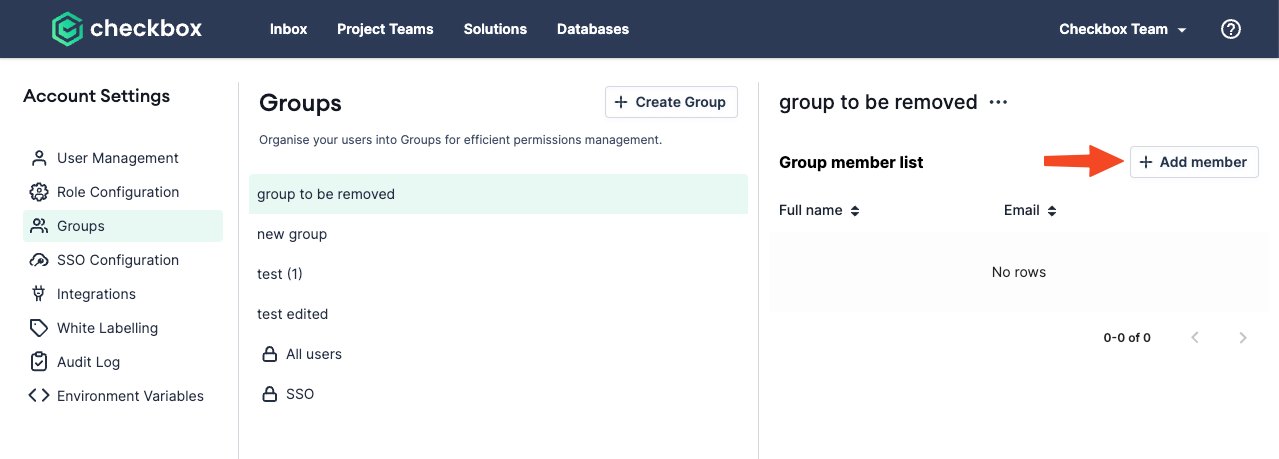Sort by Email column arrows
1279x459 pixels.
click(x=1052, y=211)
